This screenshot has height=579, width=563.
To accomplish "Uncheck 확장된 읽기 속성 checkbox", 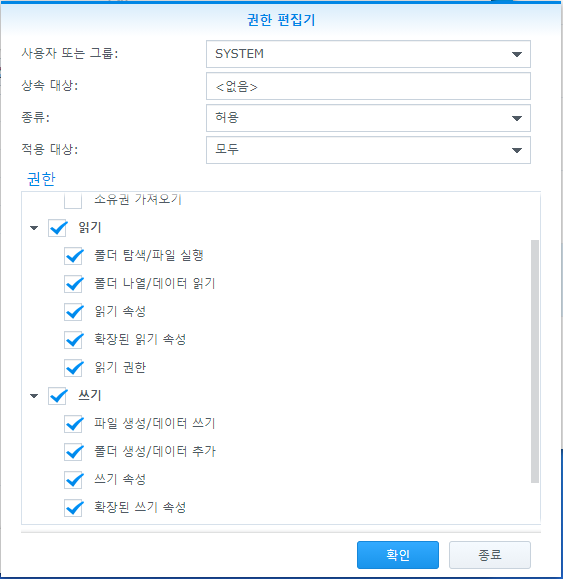I will tap(73, 340).
